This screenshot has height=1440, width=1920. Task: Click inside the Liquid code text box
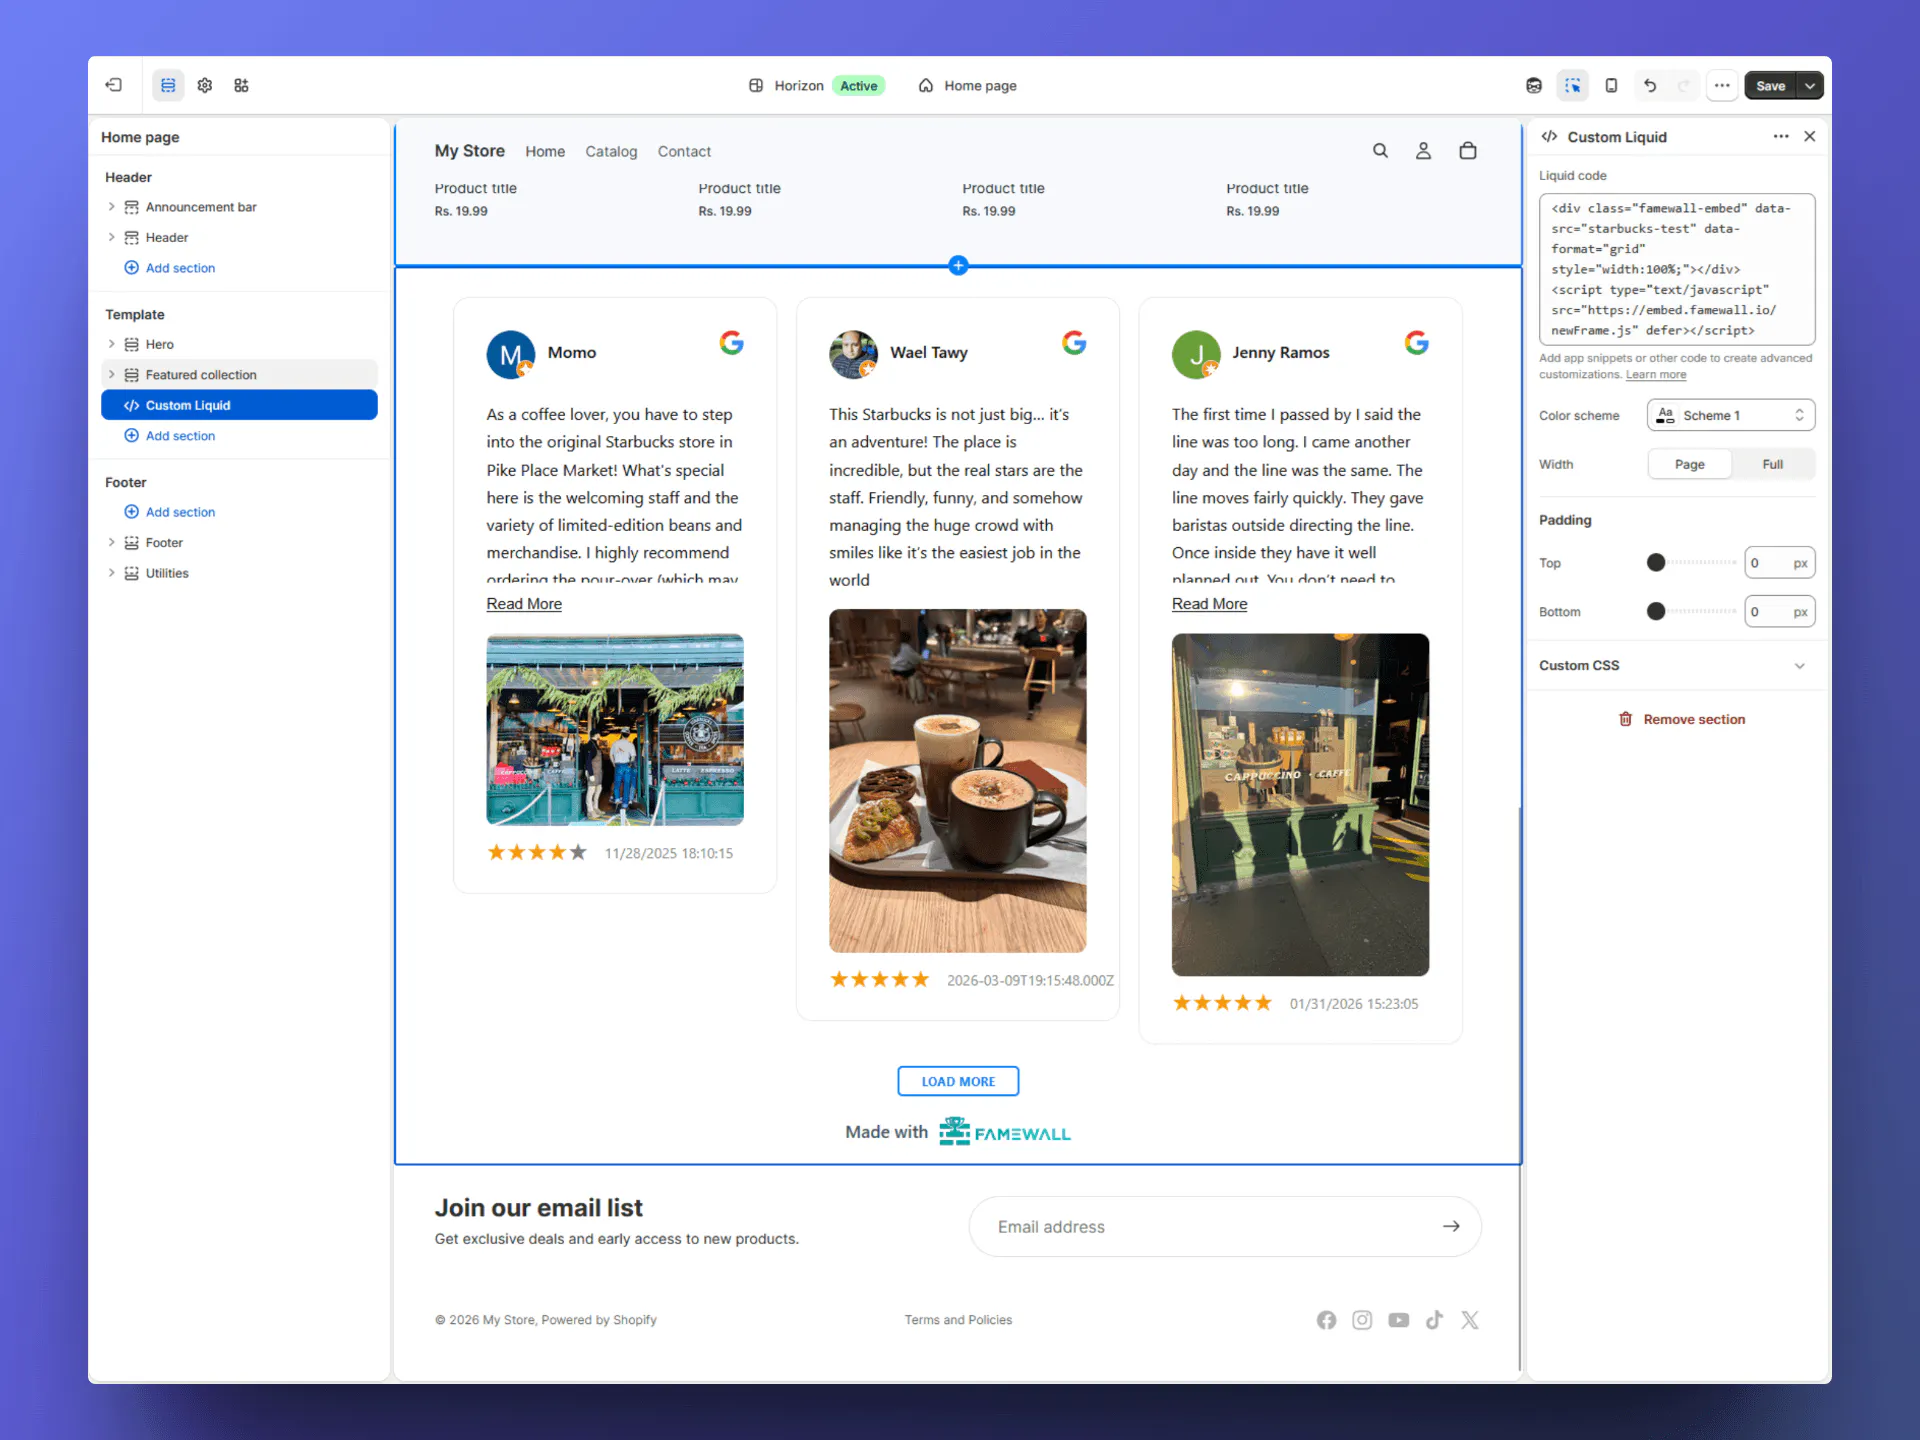pos(1677,269)
